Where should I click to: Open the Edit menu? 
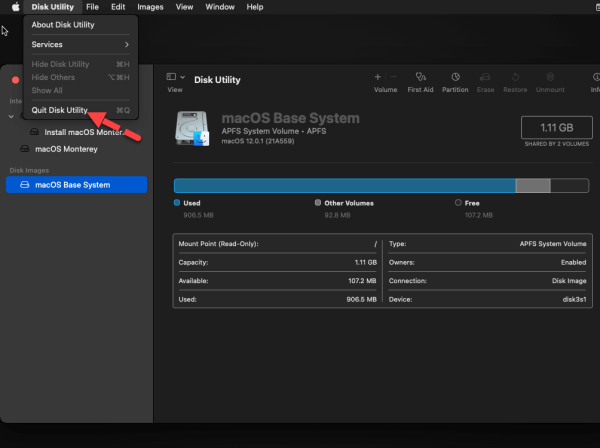point(118,7)
